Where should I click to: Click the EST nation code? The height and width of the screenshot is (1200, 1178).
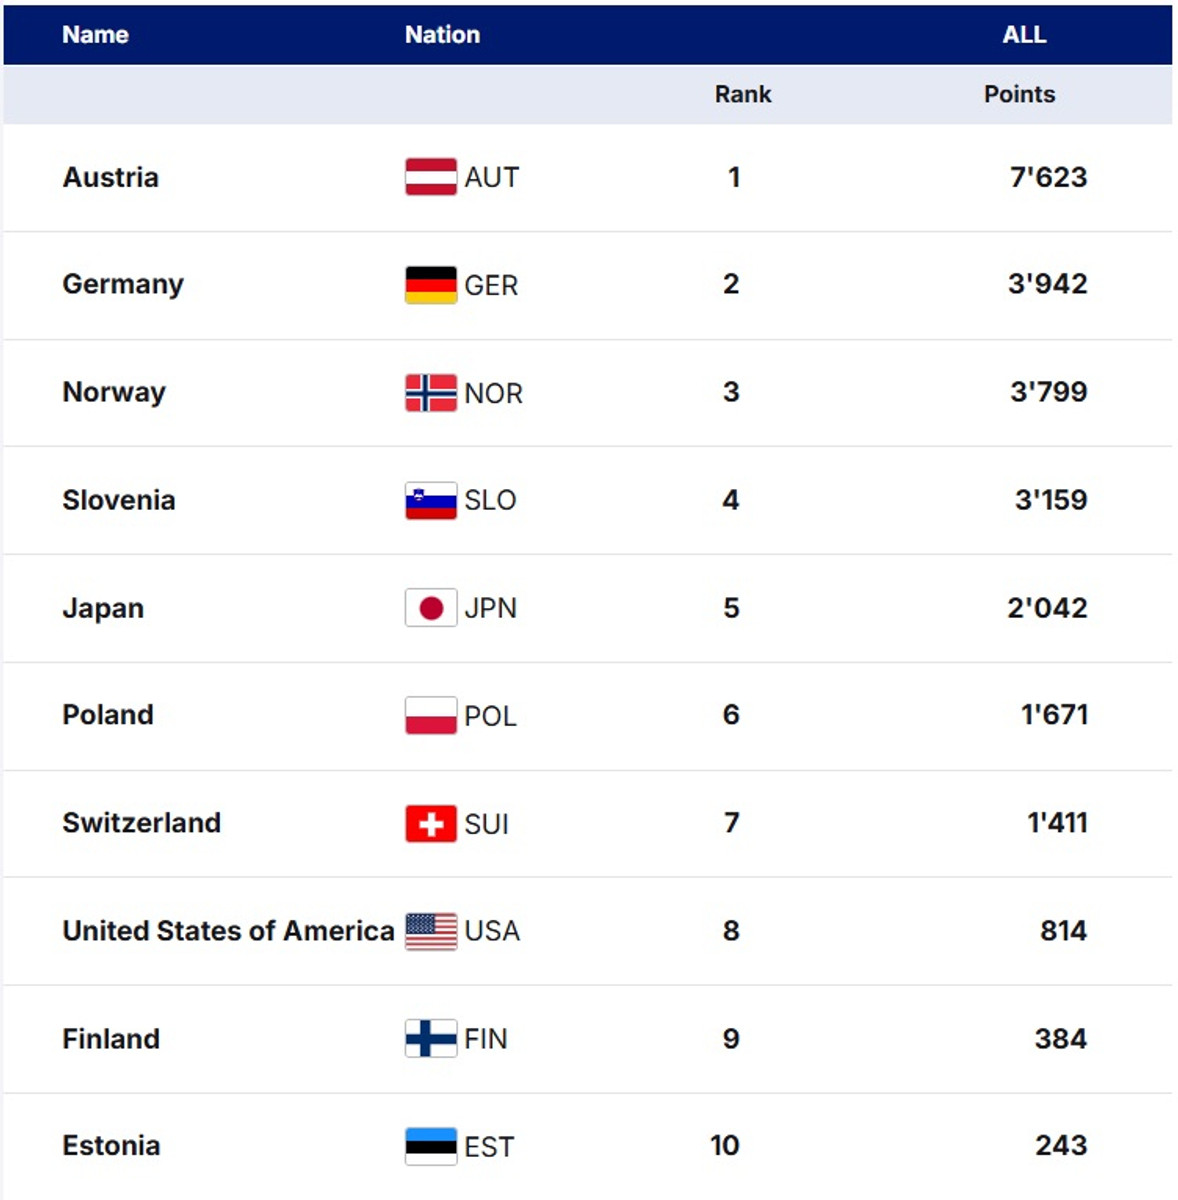point(489,1147)
